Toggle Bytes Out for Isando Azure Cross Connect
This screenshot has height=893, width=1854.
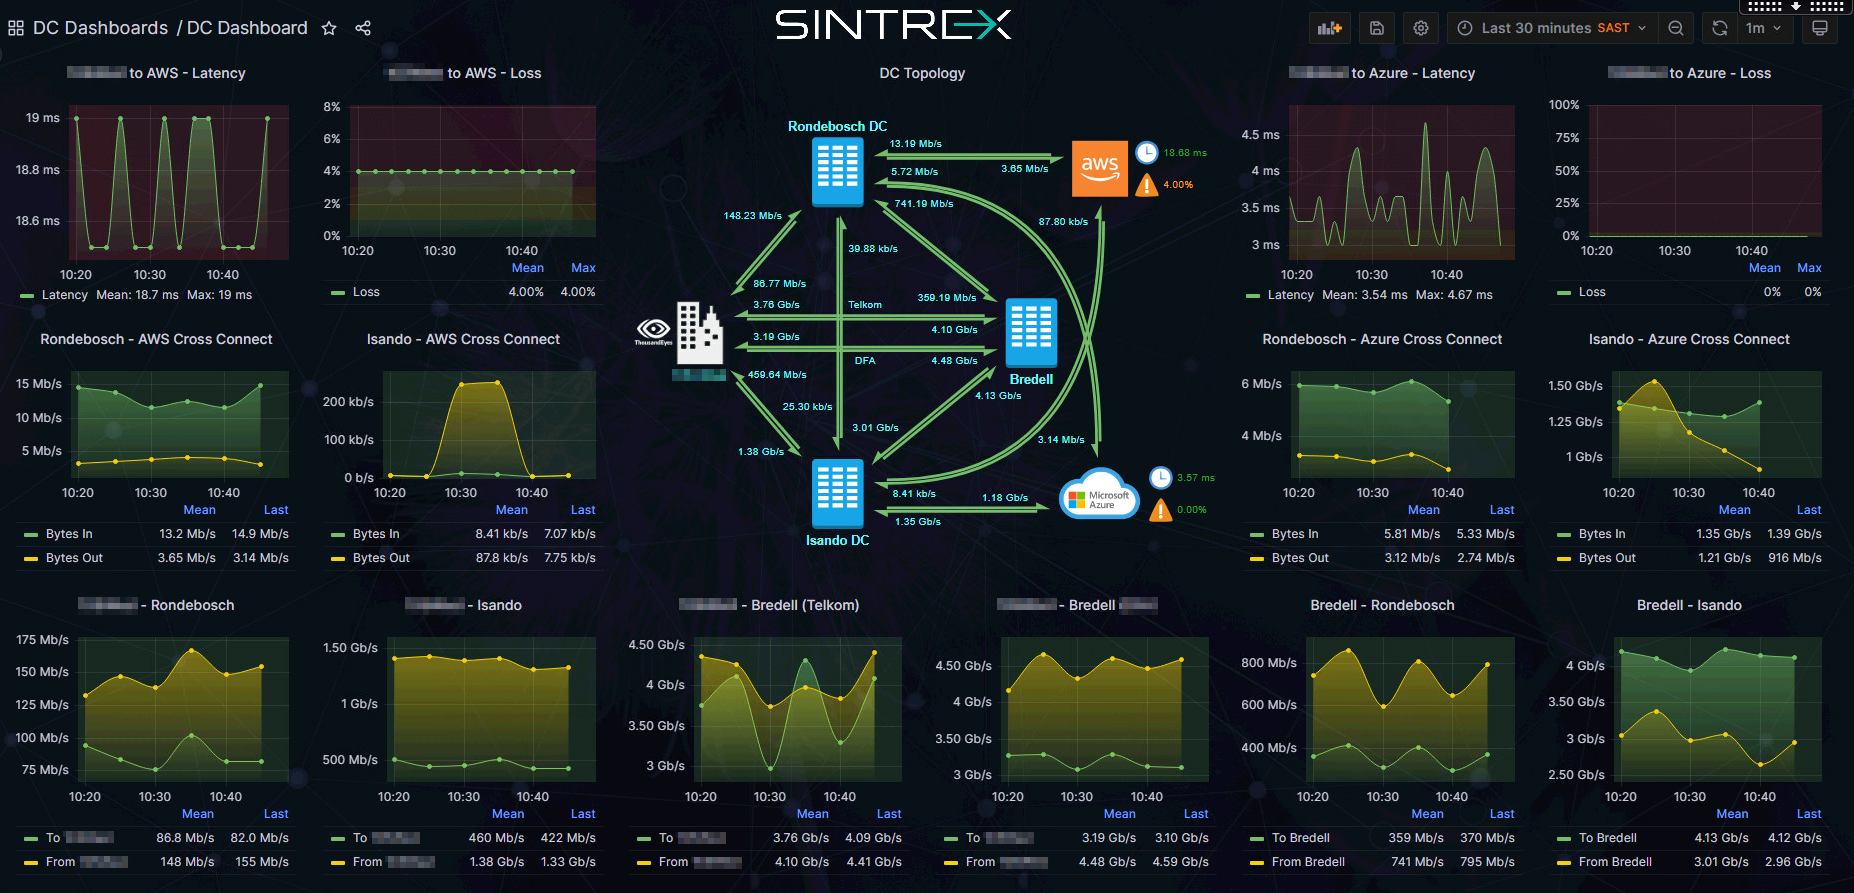coord(1607,558)
